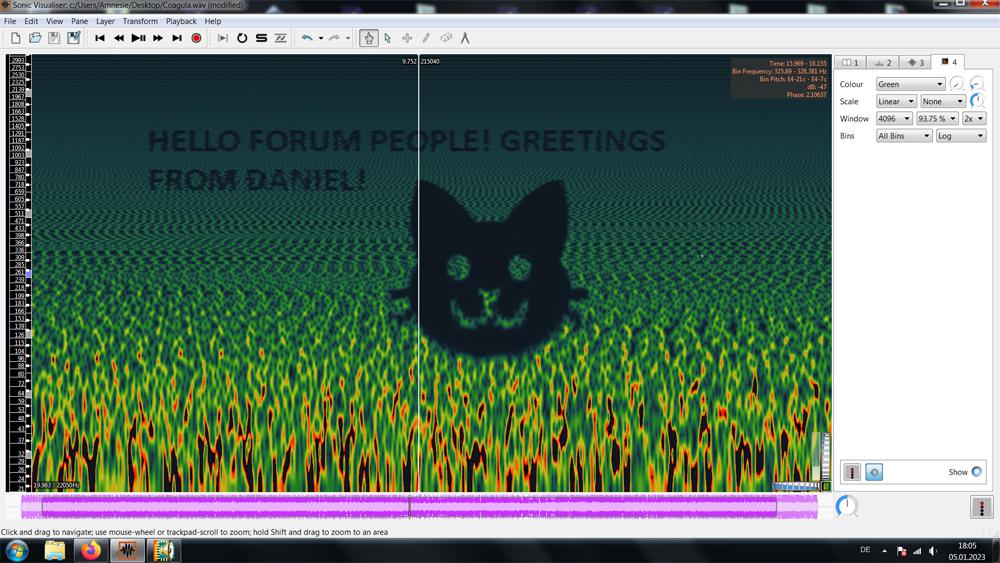1000x563 pixels.
Task: Open the All Bins dropdown
Action: point(904,136)
